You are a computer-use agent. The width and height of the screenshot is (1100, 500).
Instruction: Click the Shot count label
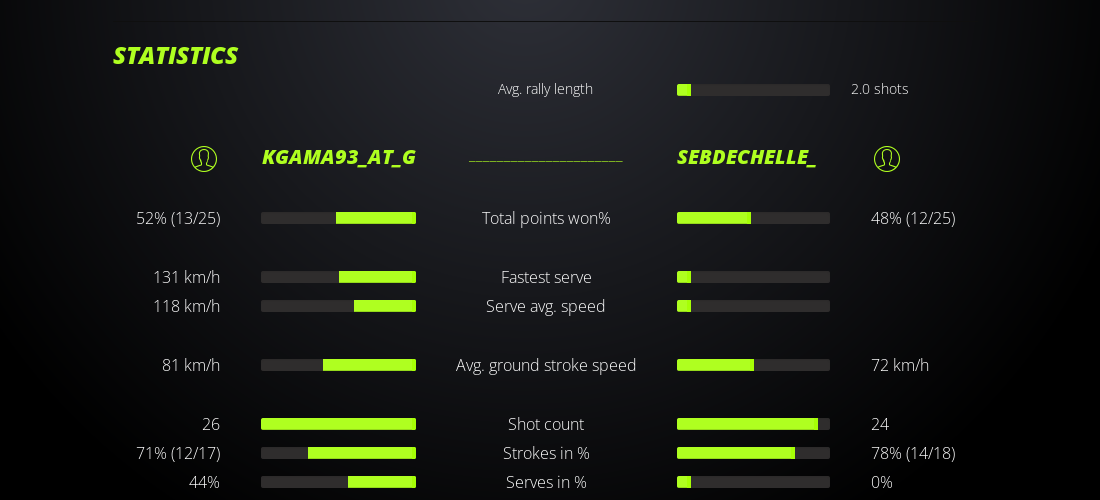546,424
